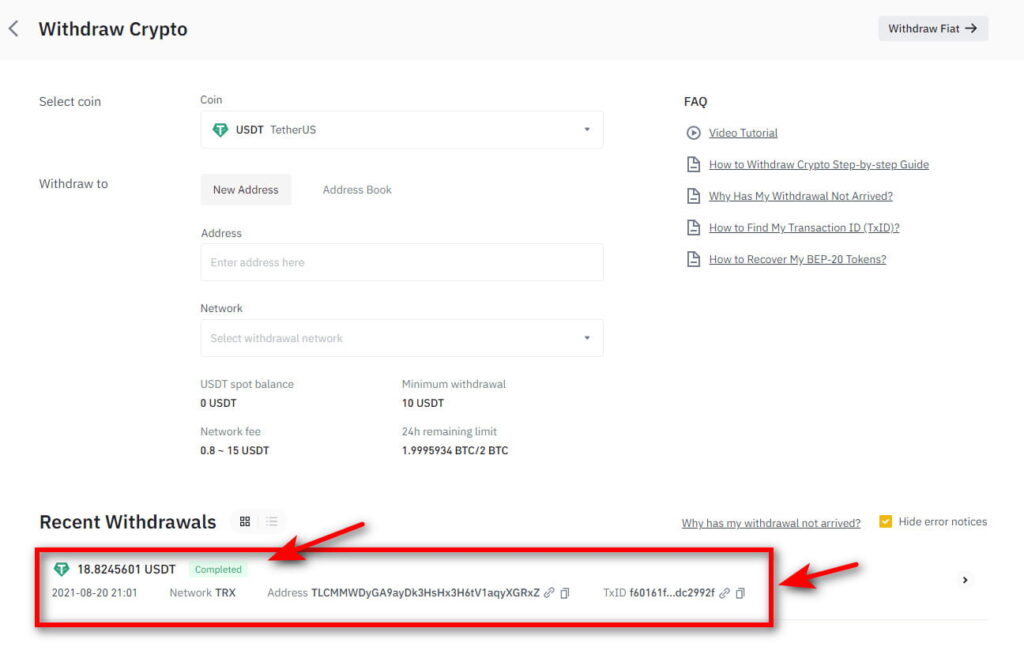Switch to the Address Book tab
Viewport: 1024px width, 647px height.
click(x=357, y=190)
